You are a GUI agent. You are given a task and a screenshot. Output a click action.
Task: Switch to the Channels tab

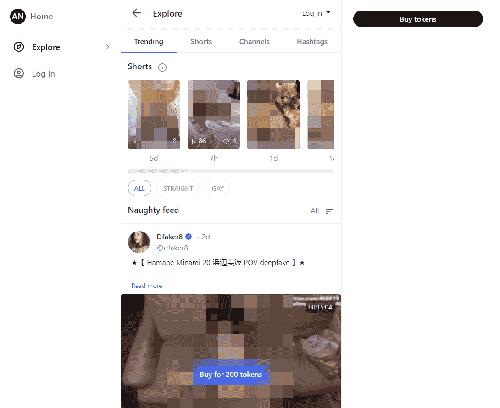[x=254, y=42]
